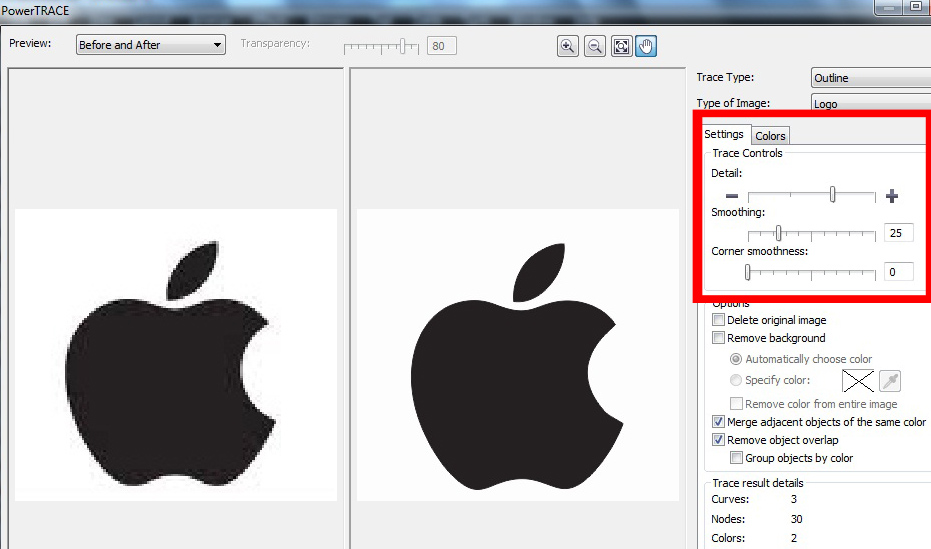This screenshot has width=931, height=549.
Task: Adjust the Detail slider
Action: point(832,195)
